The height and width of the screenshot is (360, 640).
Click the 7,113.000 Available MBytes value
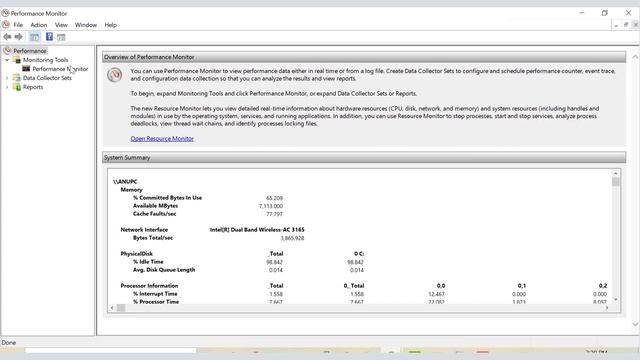tap(271, 206)
